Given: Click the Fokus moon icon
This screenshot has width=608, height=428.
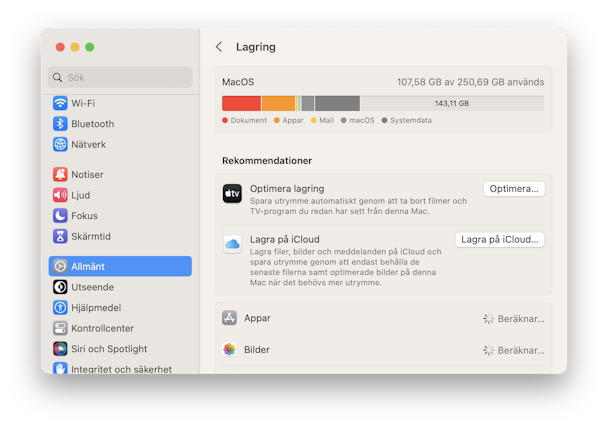Looking at the screenshot, I should coord(60,216).
